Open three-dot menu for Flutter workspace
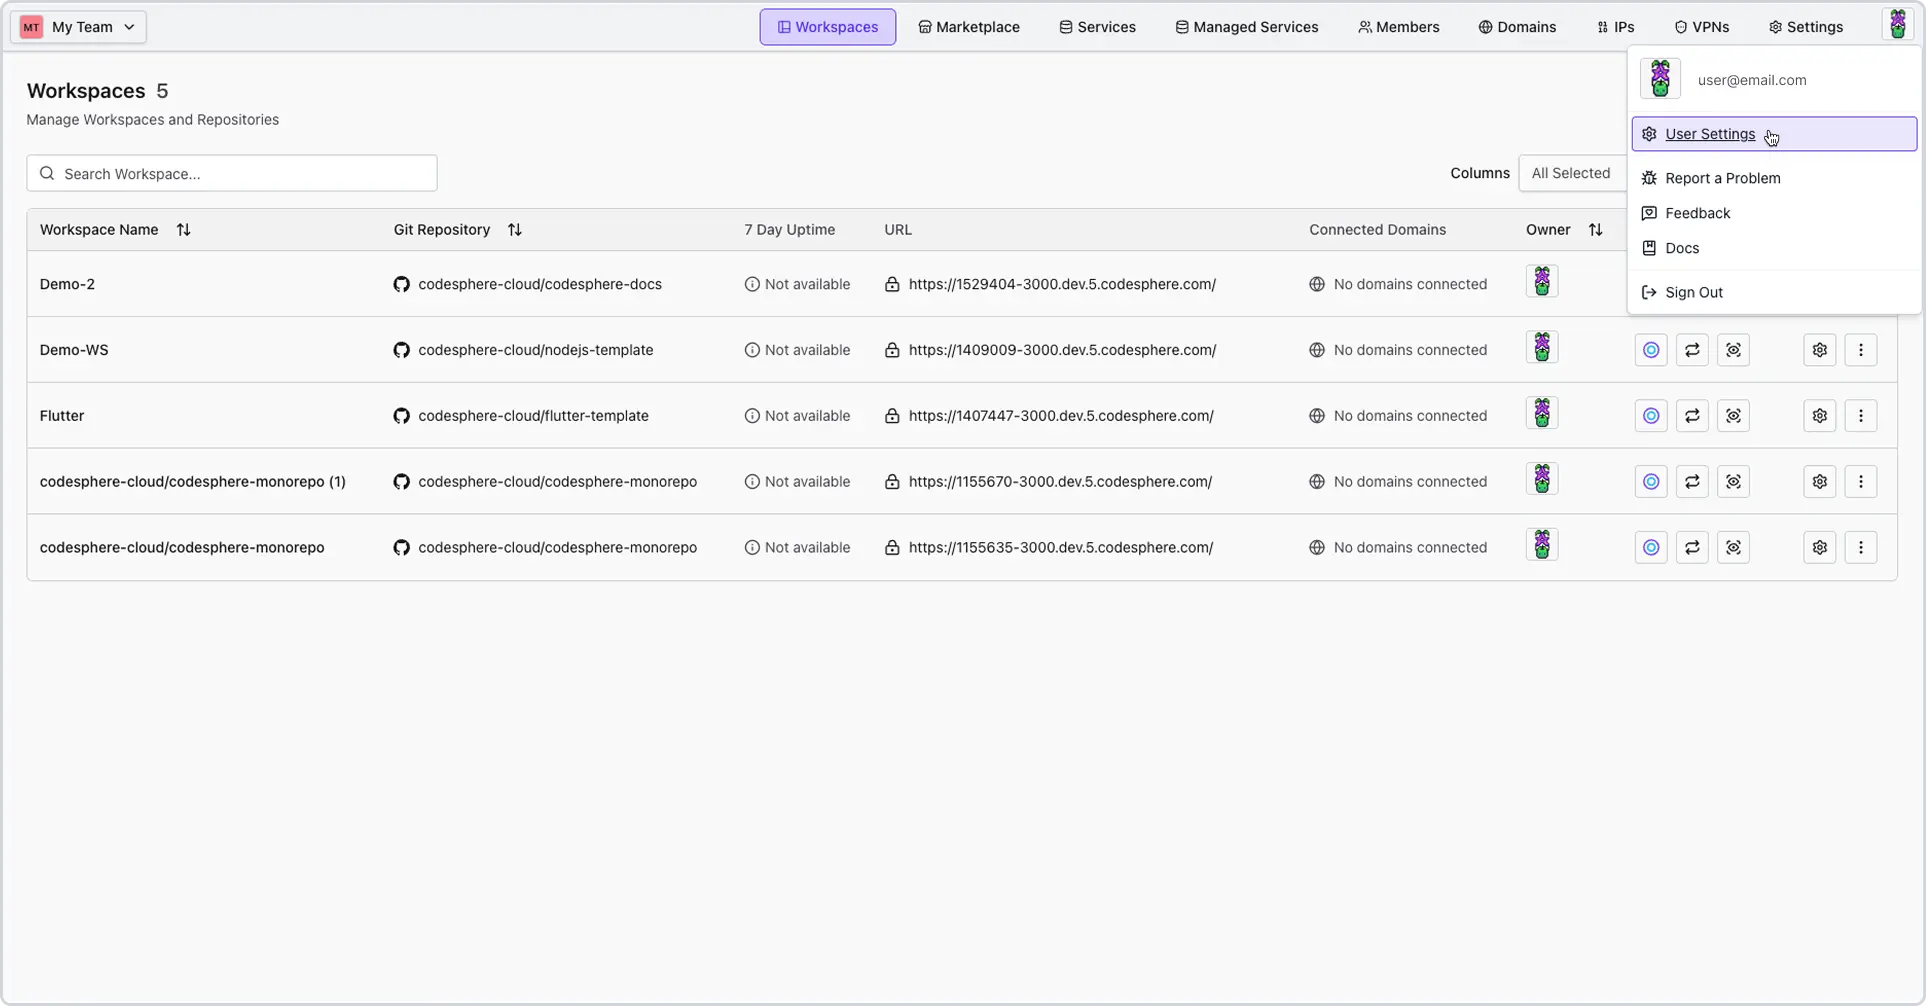 [x=1860, y=416]
